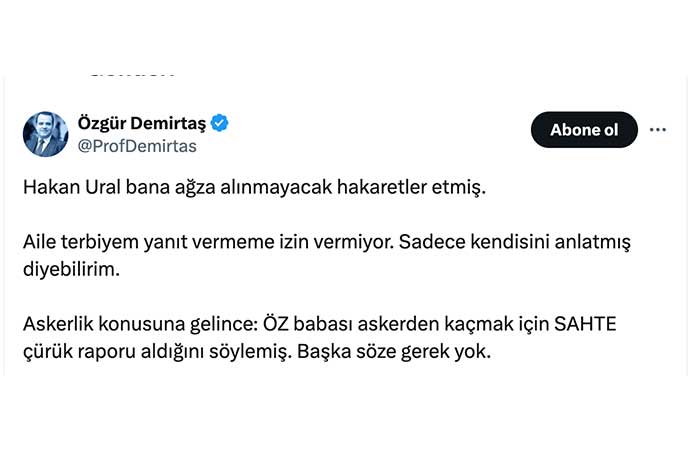
Task: Click the Özgür Demirtaş display name
Action: click(140, 123)
